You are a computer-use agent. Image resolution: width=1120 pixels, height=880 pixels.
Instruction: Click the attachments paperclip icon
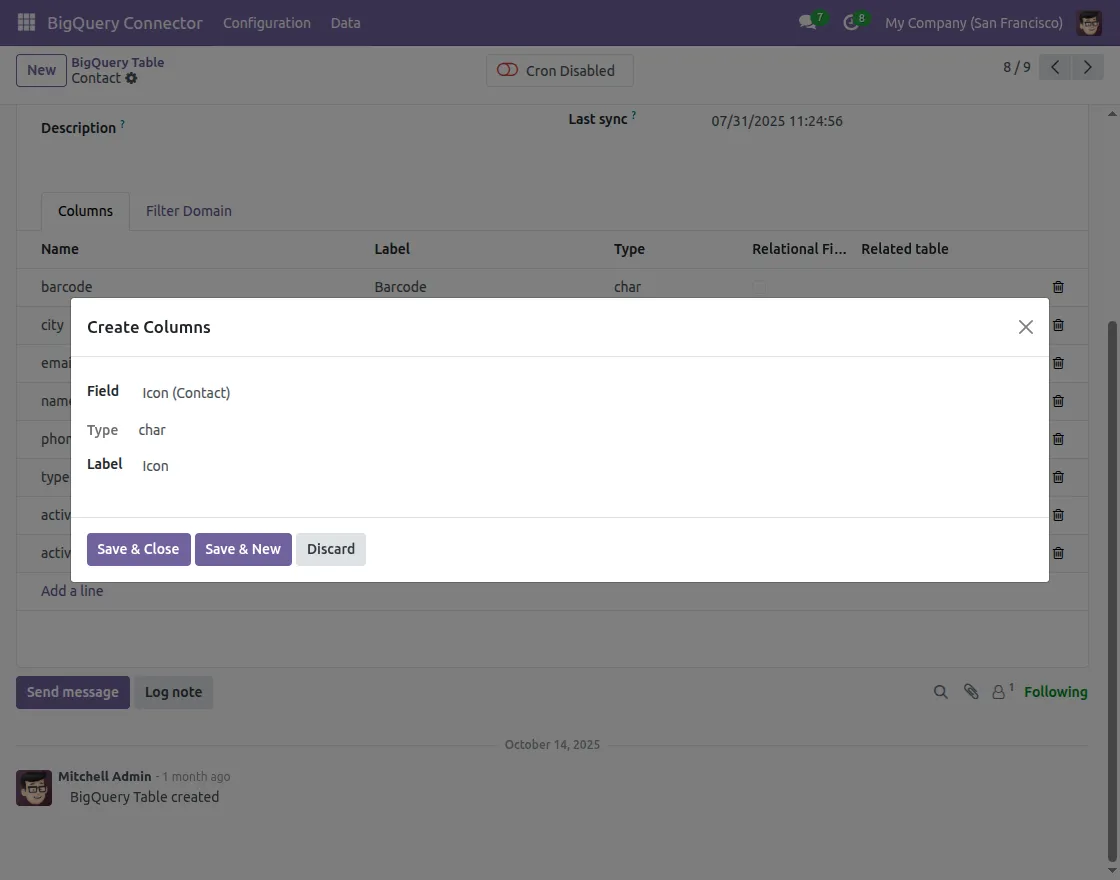click(970, 691)
